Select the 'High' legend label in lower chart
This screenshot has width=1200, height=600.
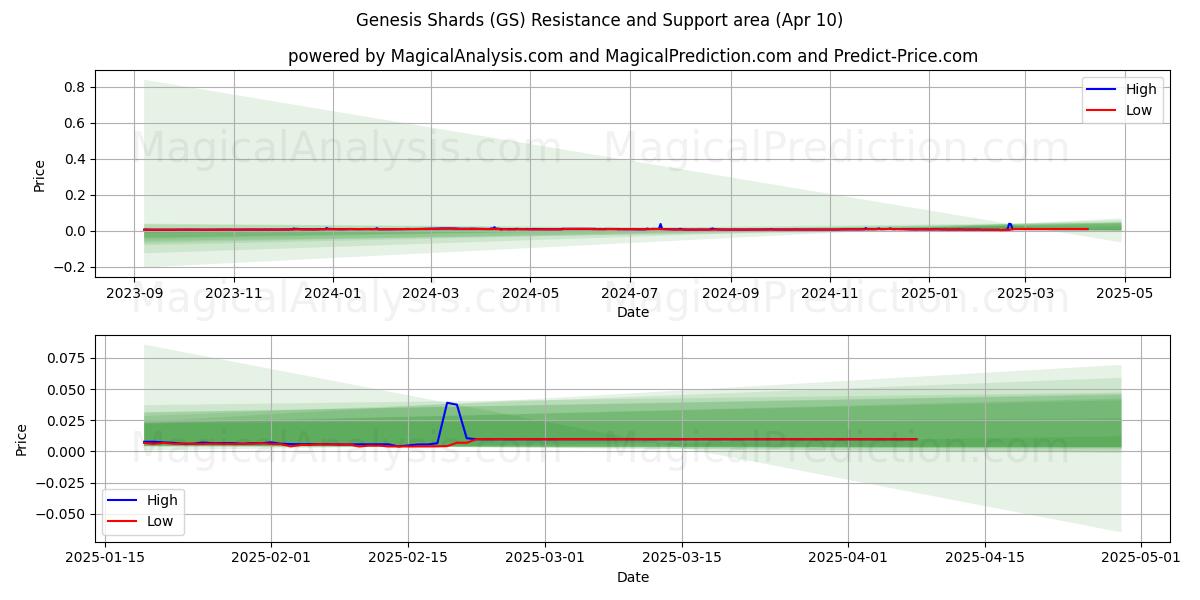[162, 500]
